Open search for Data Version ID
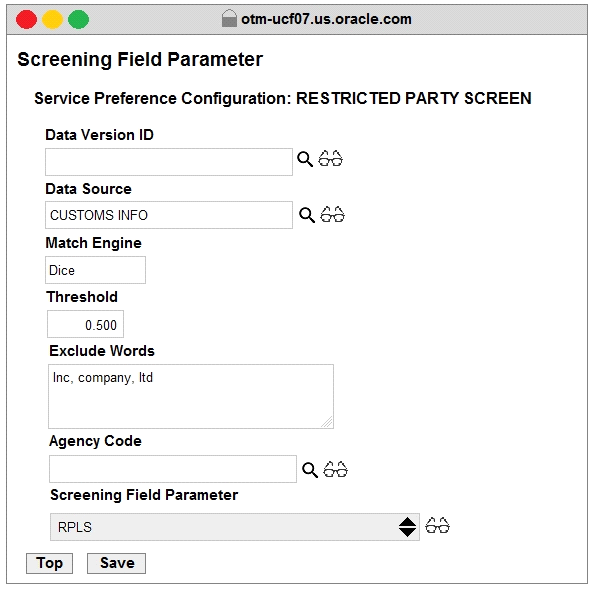 pos(305,159)
